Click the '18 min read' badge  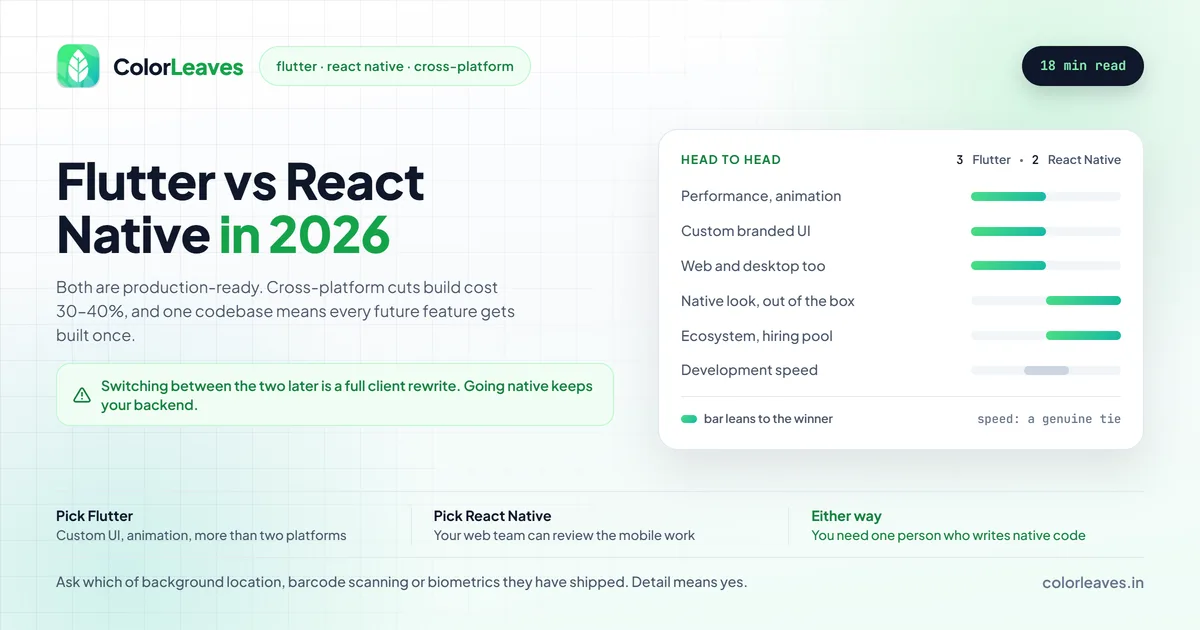pos(1083,66)
